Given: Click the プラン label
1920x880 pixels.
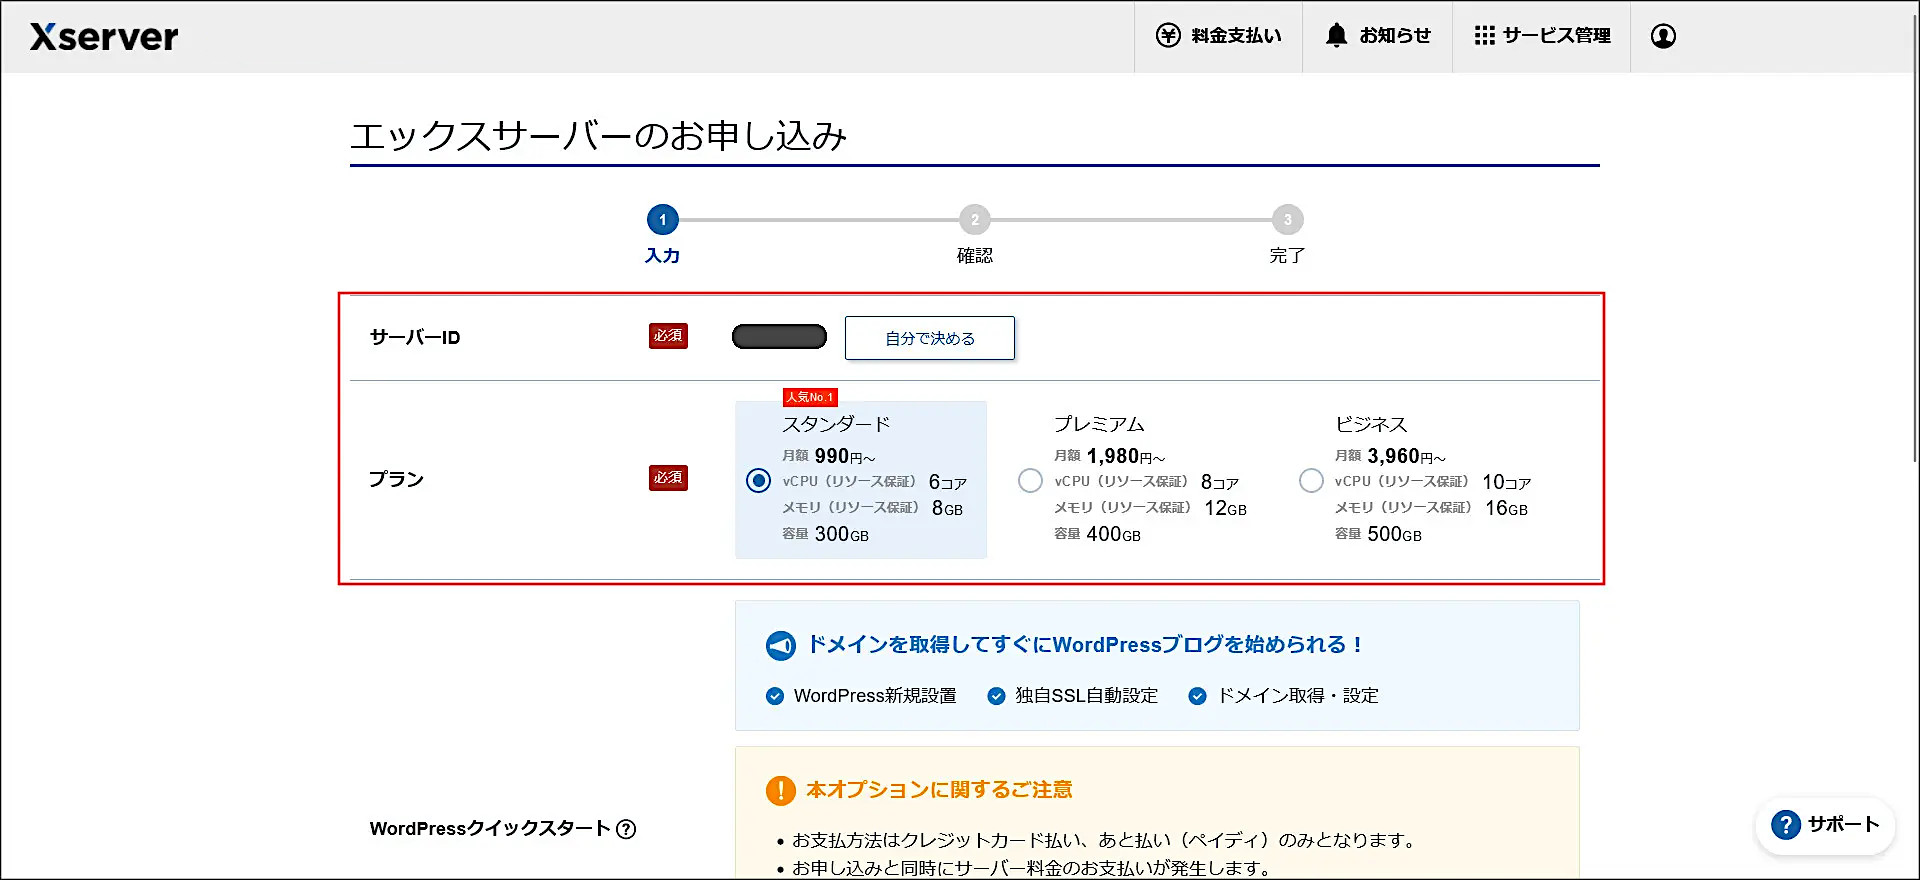Looking at the screenshot, I should [x=396, y=479].
